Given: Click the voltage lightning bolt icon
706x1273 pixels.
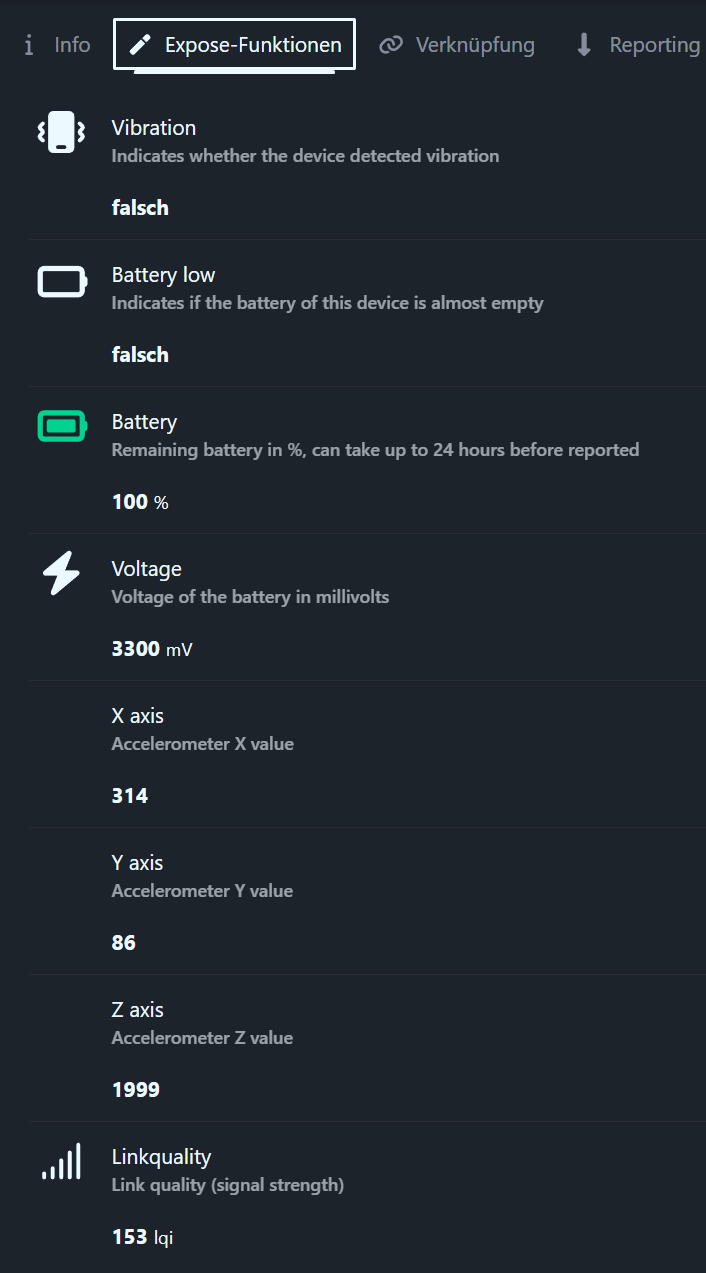Looking at the screenshot, I should coord(61,575).
